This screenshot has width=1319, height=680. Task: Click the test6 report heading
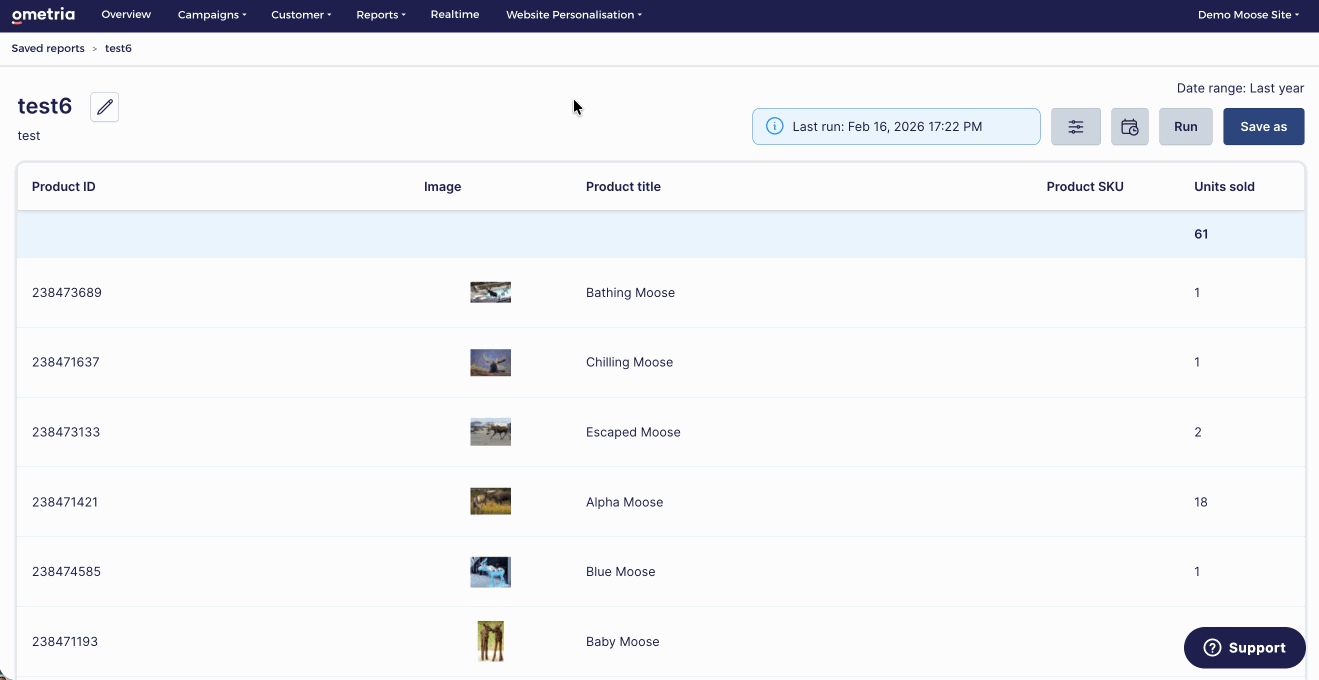coord(45,106)
